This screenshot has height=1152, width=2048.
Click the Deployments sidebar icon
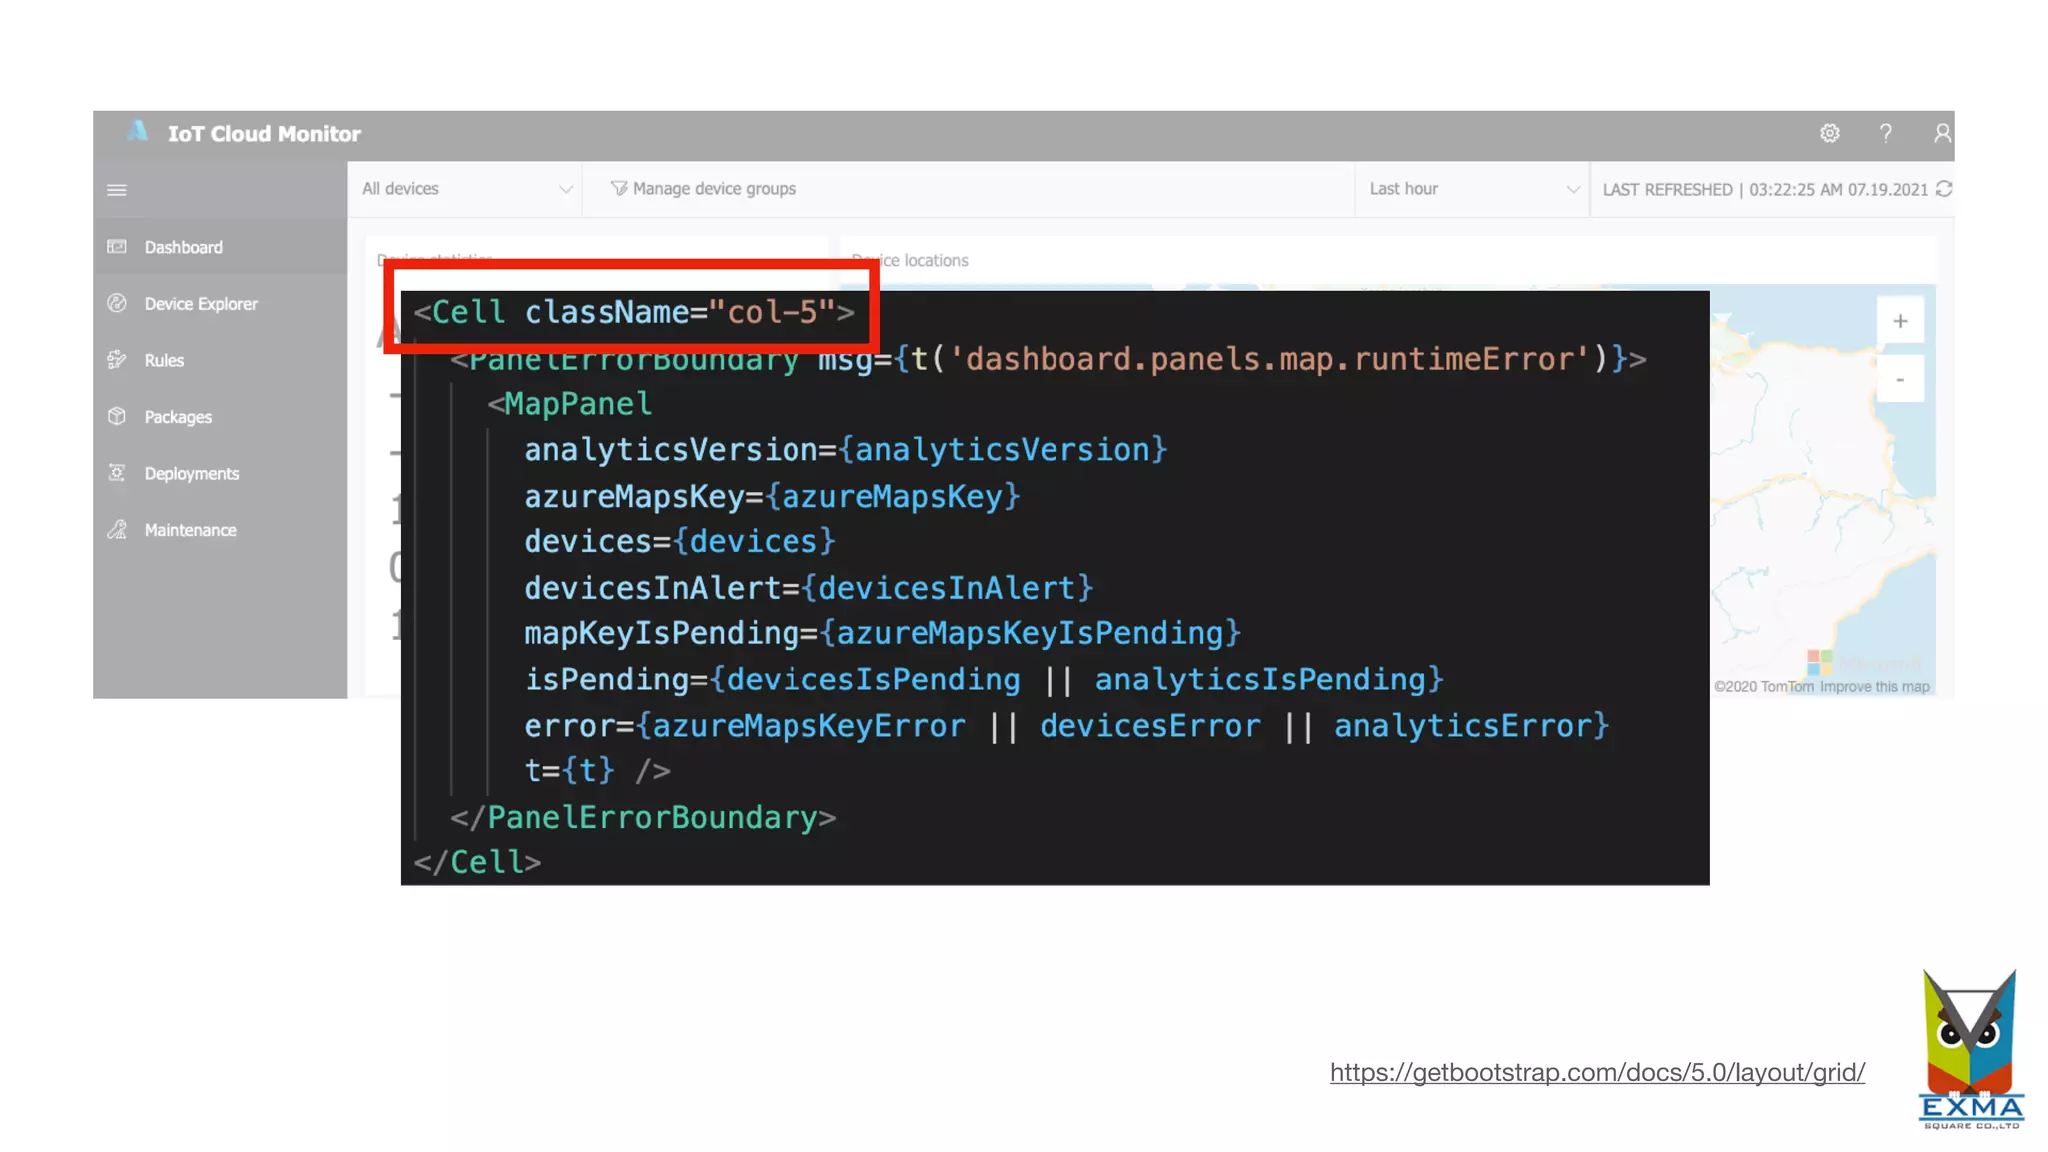pos(117,473)
